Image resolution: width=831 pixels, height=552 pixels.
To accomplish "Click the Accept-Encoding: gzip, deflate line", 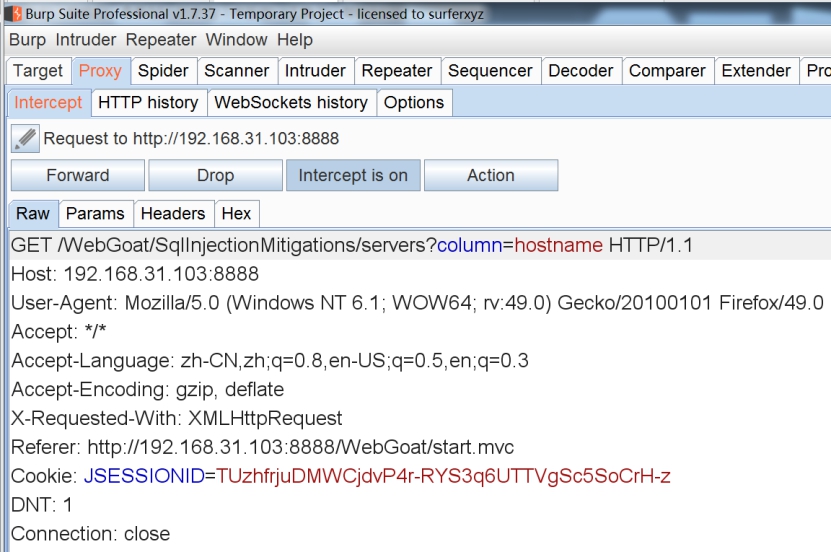I will 147,389.
